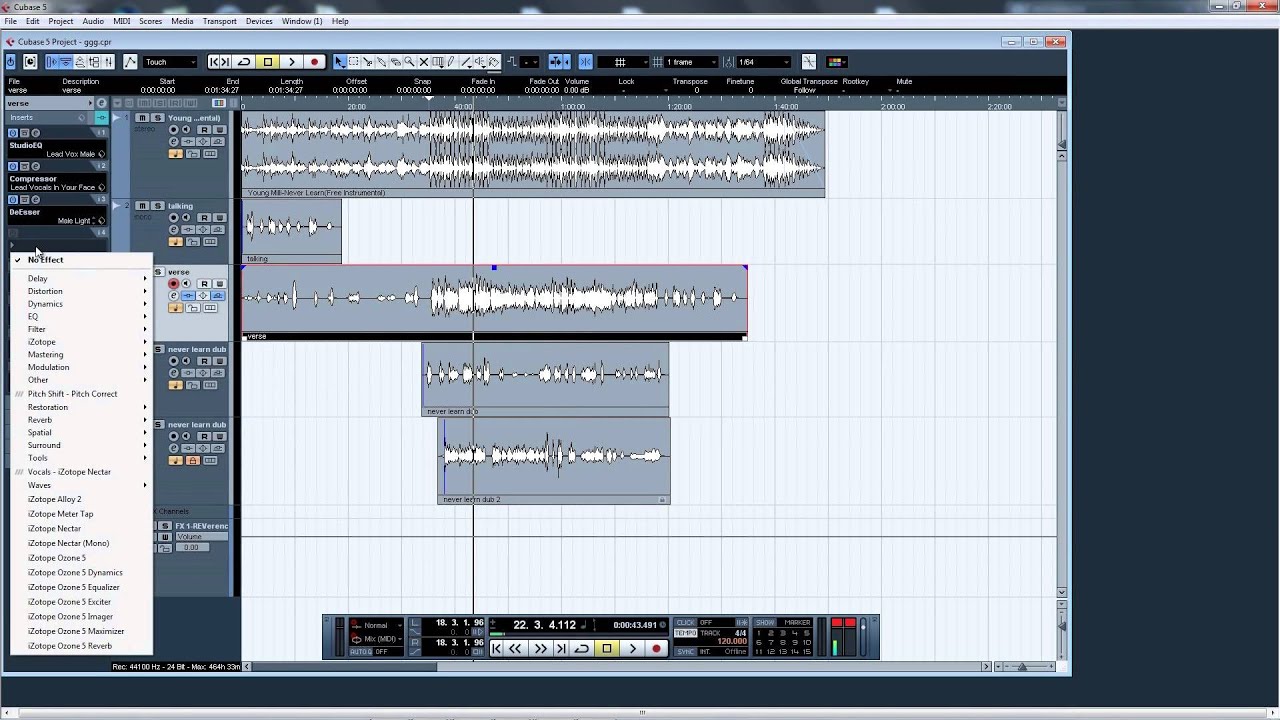Select the Erase tool in toolbar
Screen dimensions: 1280x720
coord(395,62)
